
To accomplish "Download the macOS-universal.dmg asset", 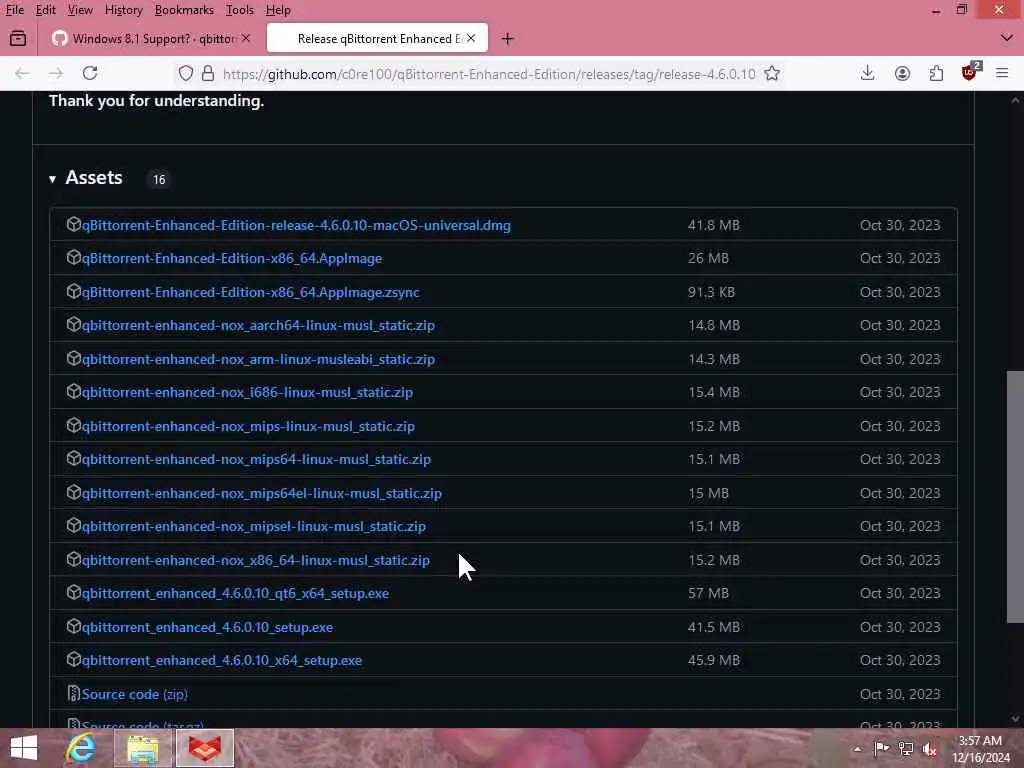I will click(296, 225).
